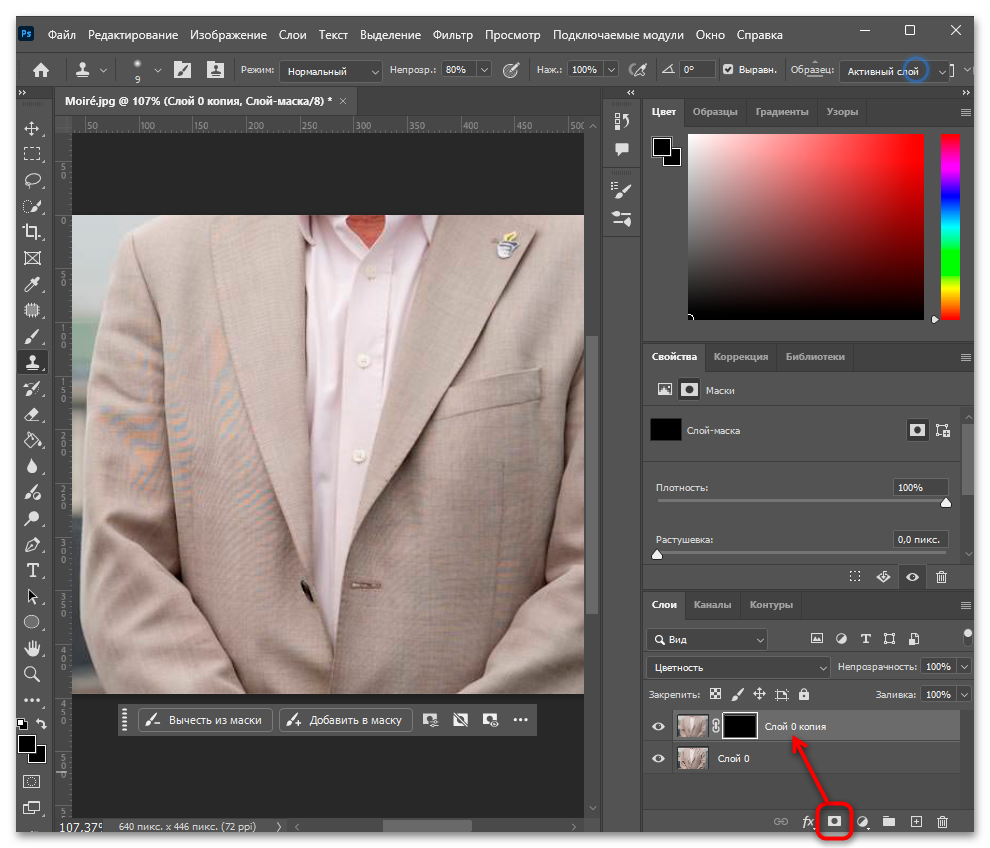
Task: Activate the Eyedropper tool
Action: (32, 284)
